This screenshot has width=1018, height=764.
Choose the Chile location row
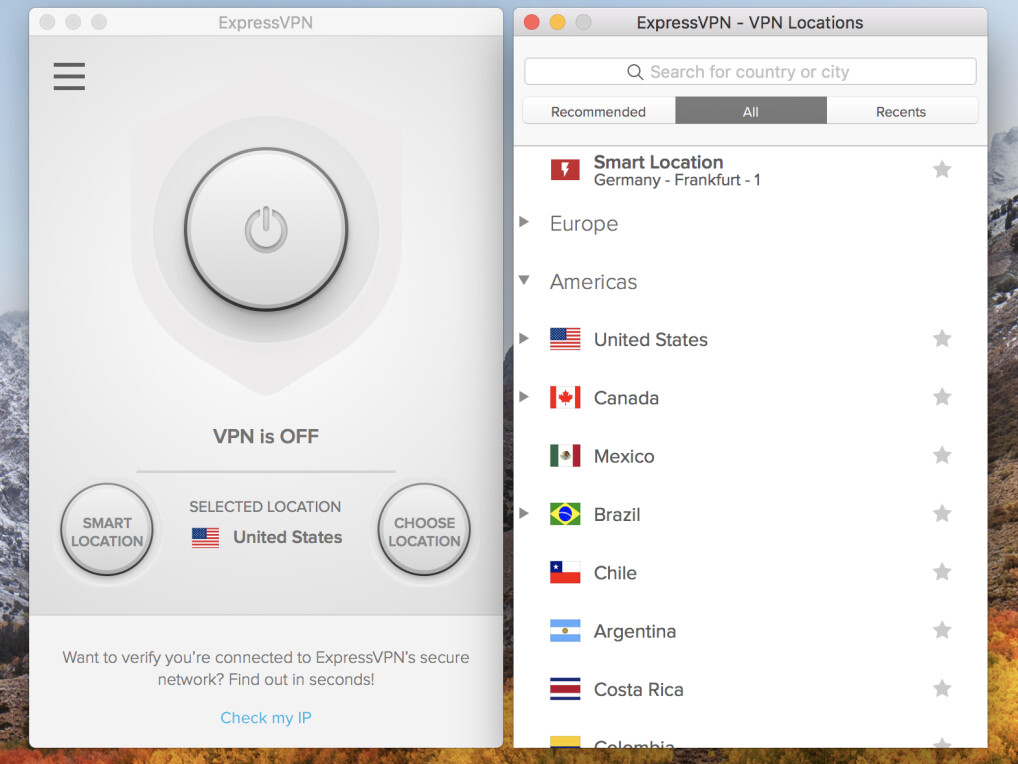point(751,573)
